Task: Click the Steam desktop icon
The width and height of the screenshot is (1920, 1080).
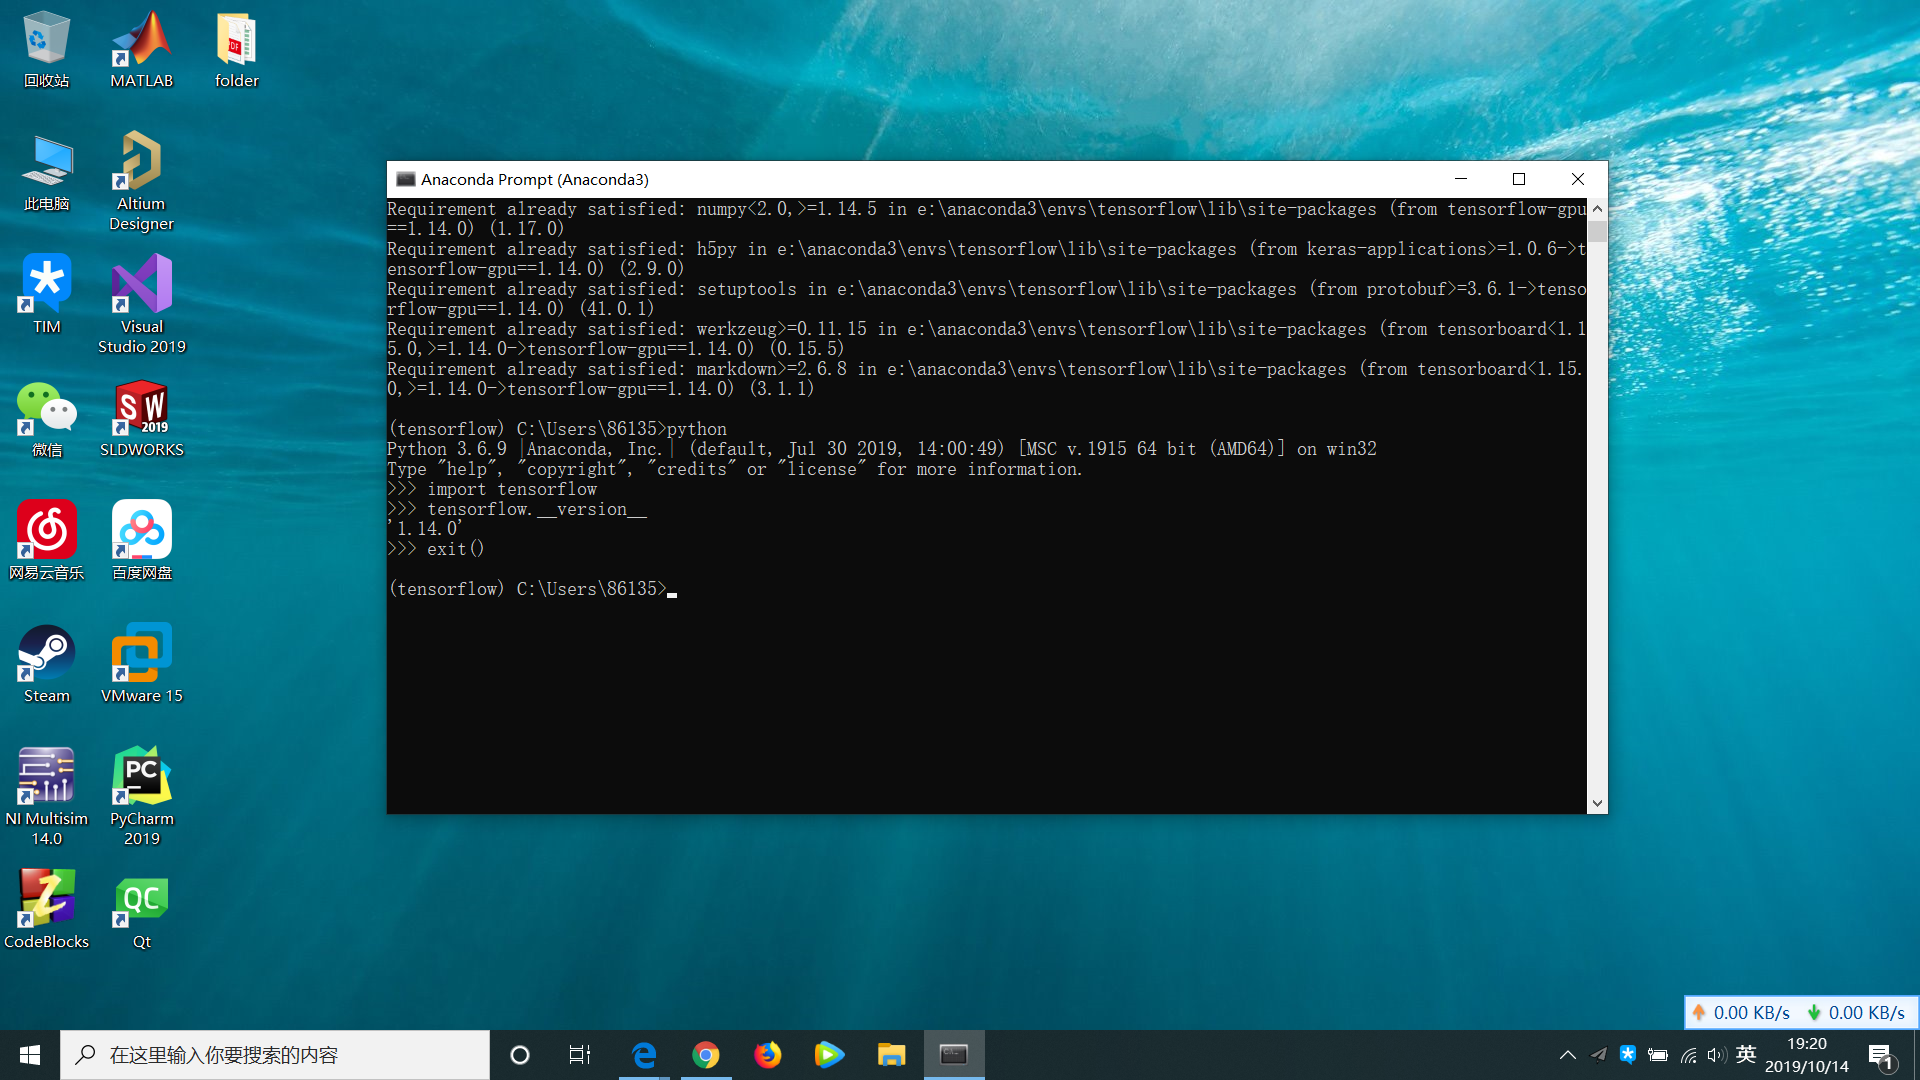Action: 46,654
